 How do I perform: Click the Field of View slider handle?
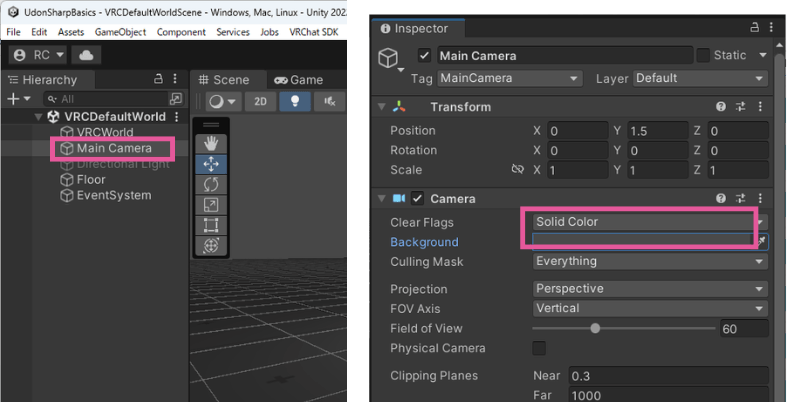595,329
